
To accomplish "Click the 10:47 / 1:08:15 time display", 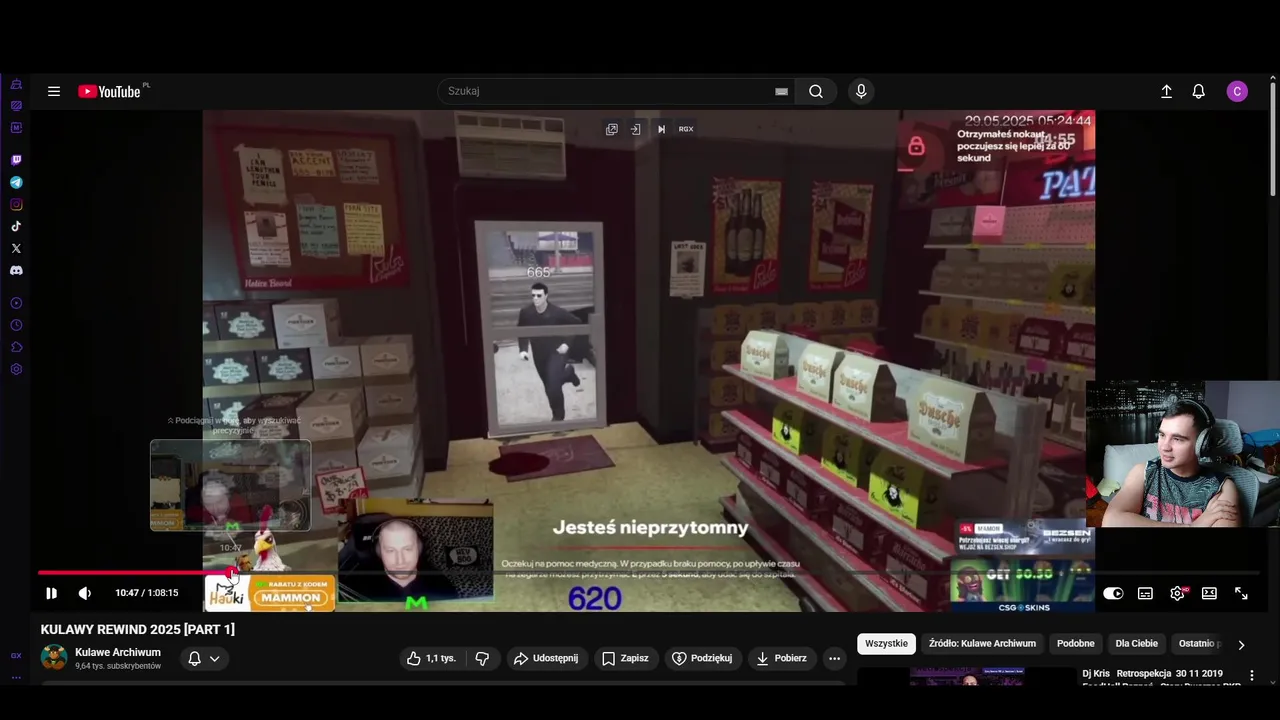I will (146, 593).
